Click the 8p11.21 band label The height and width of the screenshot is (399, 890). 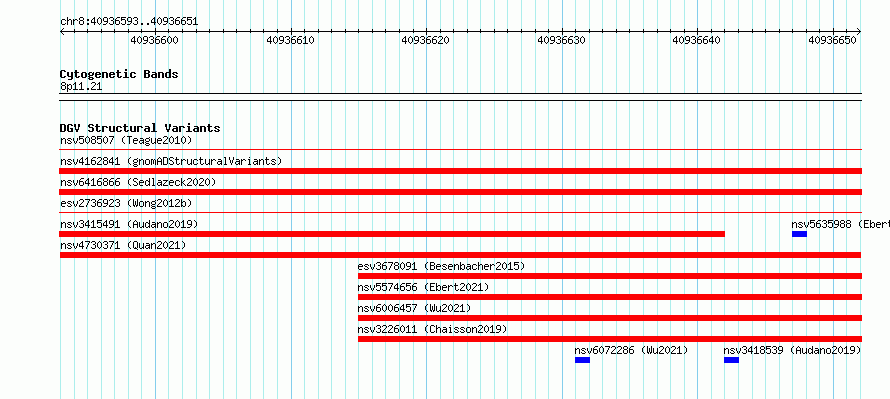(x=81, y=87)
